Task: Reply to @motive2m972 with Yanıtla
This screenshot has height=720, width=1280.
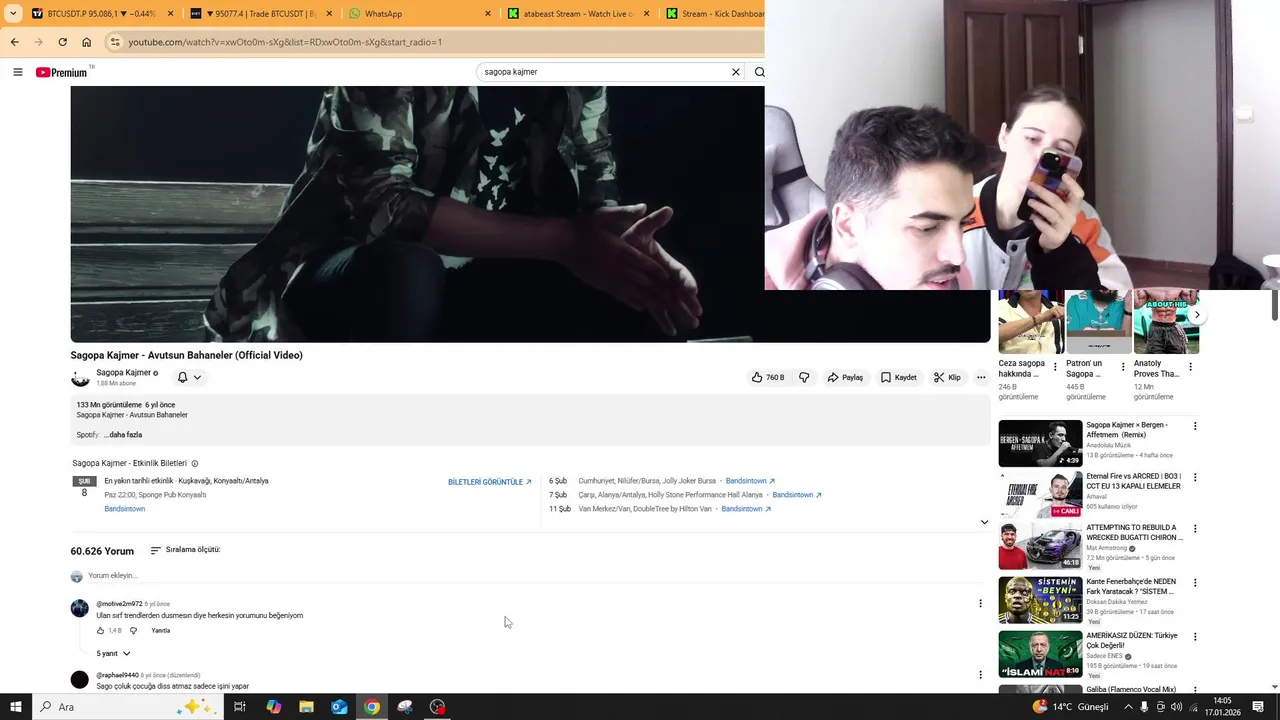Action: click(161, 631)
